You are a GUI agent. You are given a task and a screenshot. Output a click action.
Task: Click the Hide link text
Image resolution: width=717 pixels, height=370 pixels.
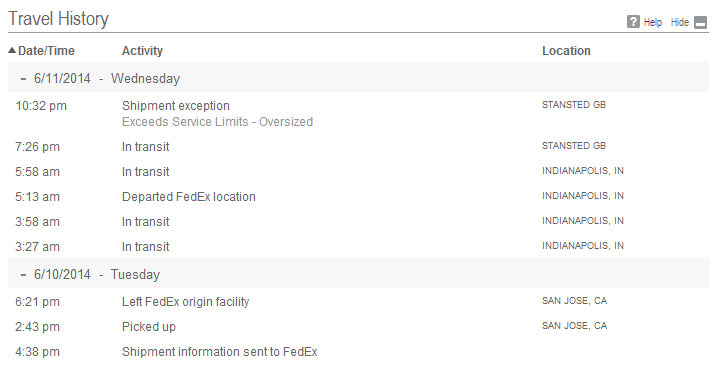coord(680,22)
